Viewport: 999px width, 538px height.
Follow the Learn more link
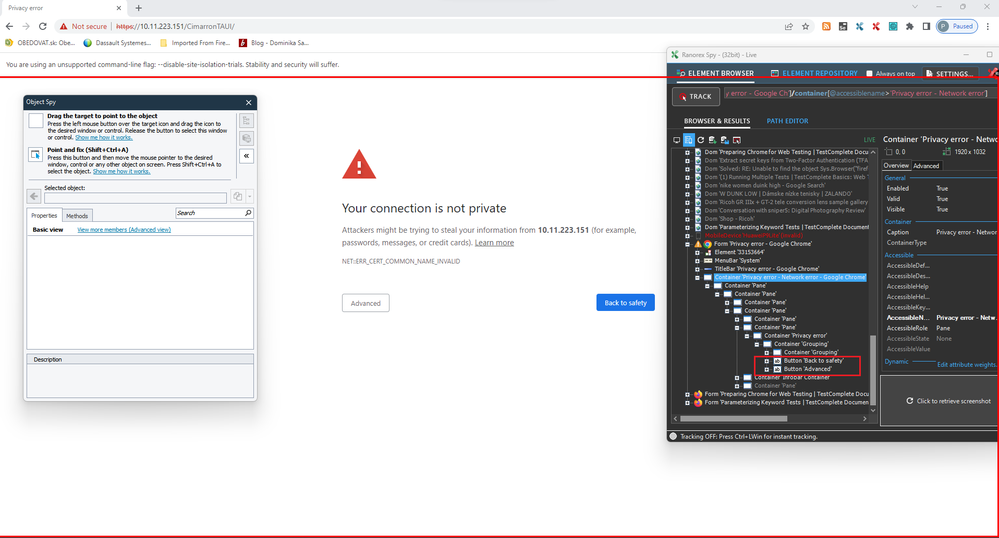click(494, 243)
